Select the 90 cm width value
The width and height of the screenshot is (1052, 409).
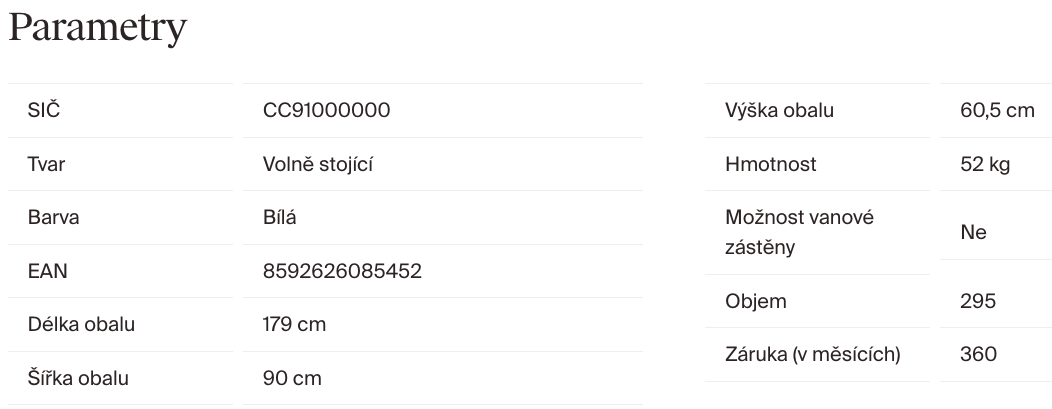click(x=292, y=379)
